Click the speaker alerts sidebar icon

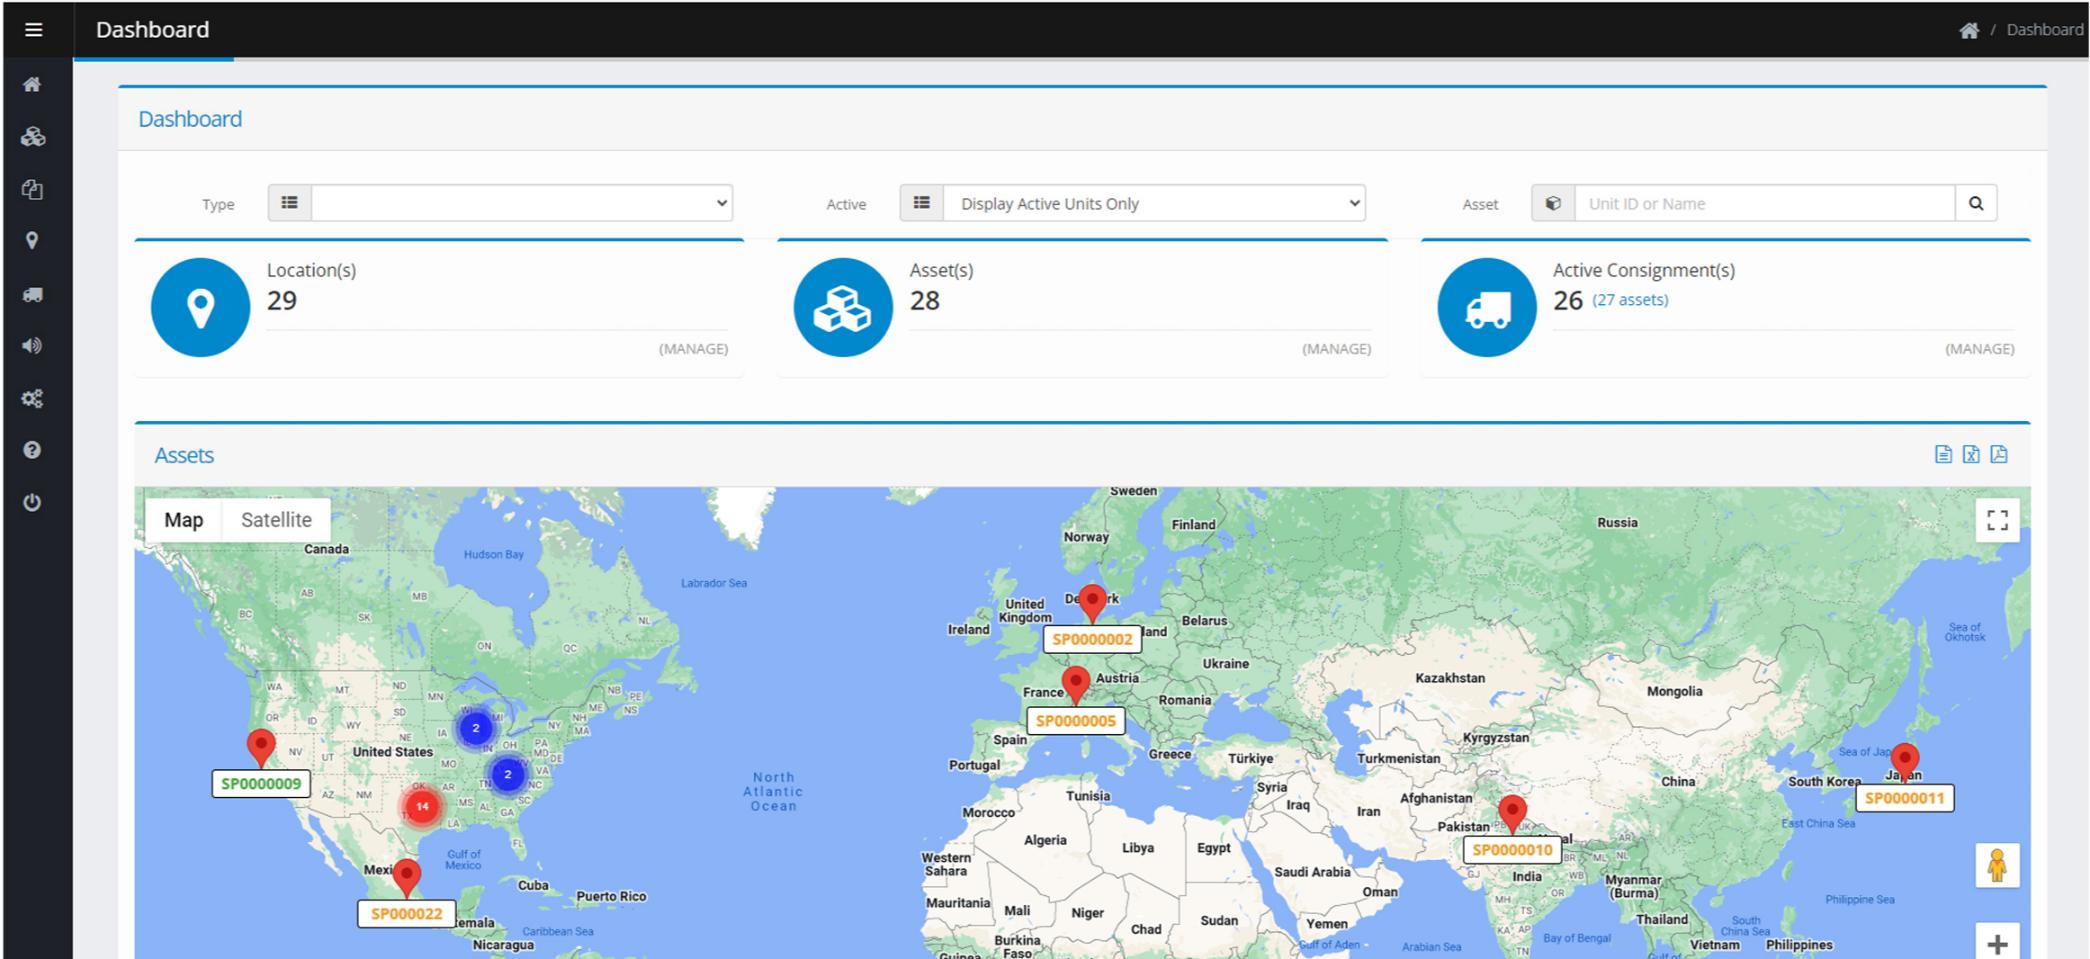tap(32, 346)
